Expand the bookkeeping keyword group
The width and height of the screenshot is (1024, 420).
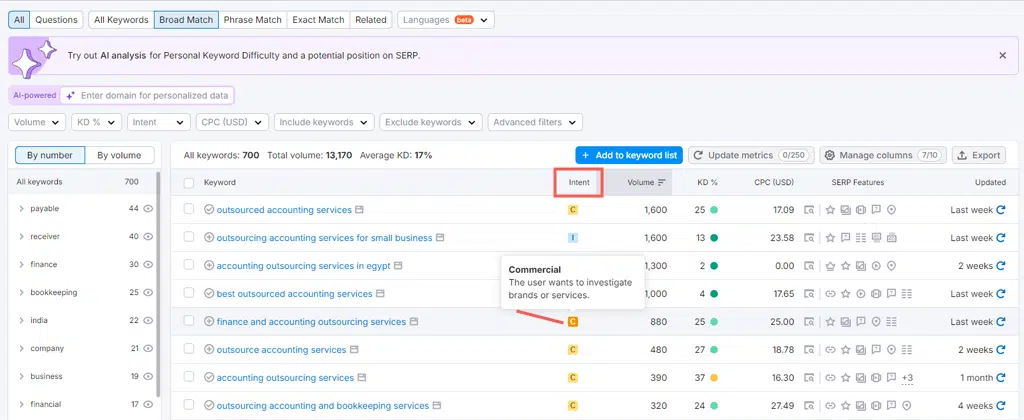pos(22,293)
